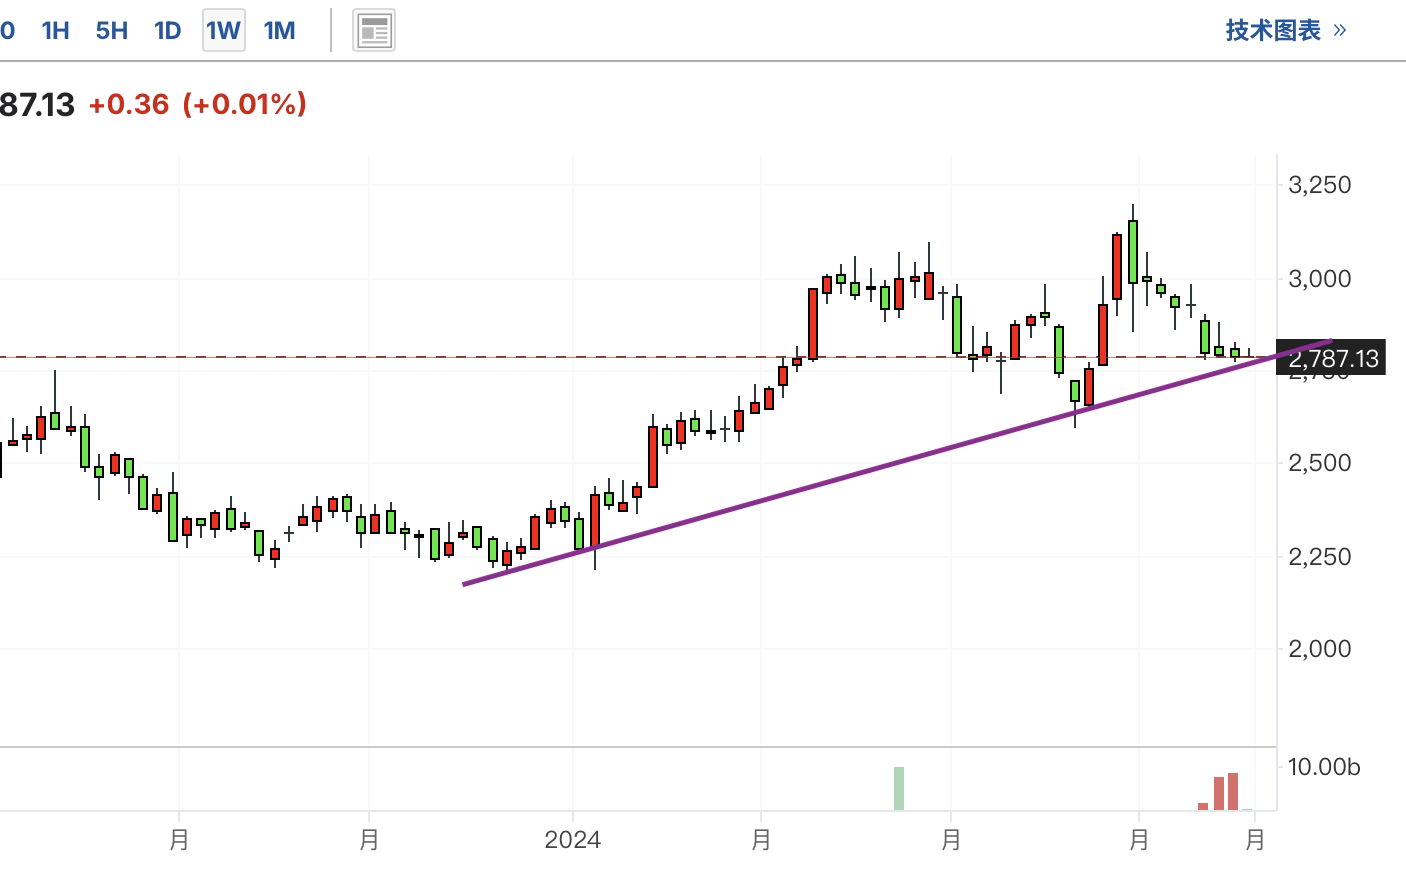Viewport: 1406px width, 876px height.
Task: Select the 1H timeframe tab
Action: coord(56,31)
